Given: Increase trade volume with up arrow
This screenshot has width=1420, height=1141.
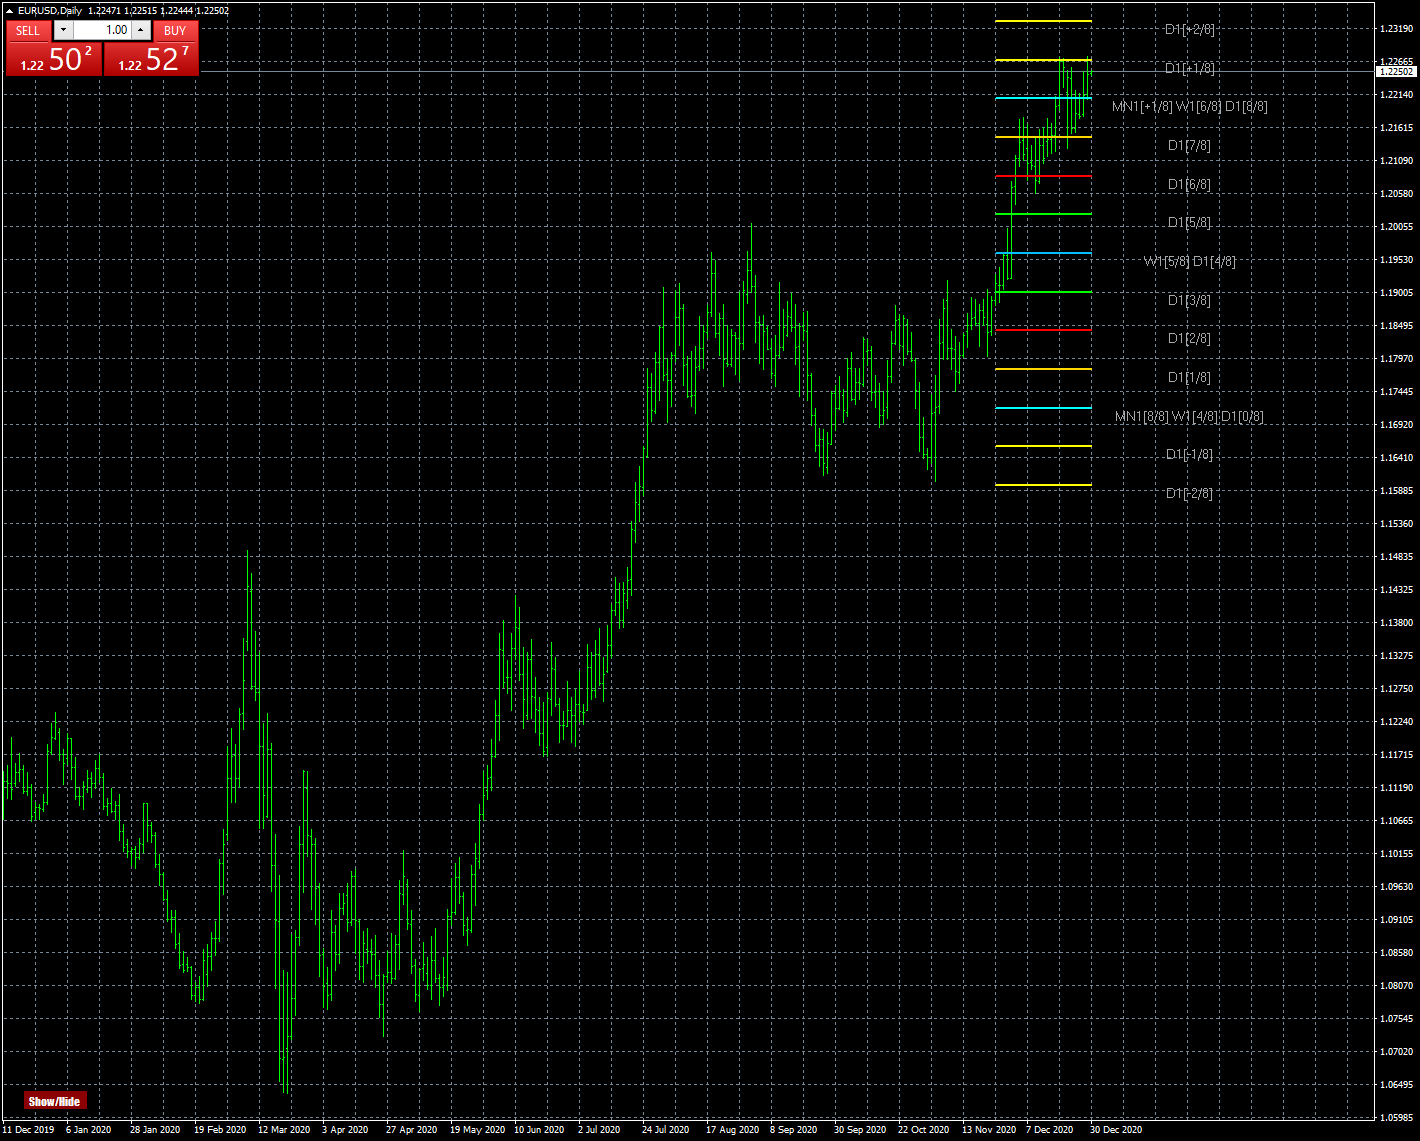Looking at the screenshot, I should tap(141, 30).
